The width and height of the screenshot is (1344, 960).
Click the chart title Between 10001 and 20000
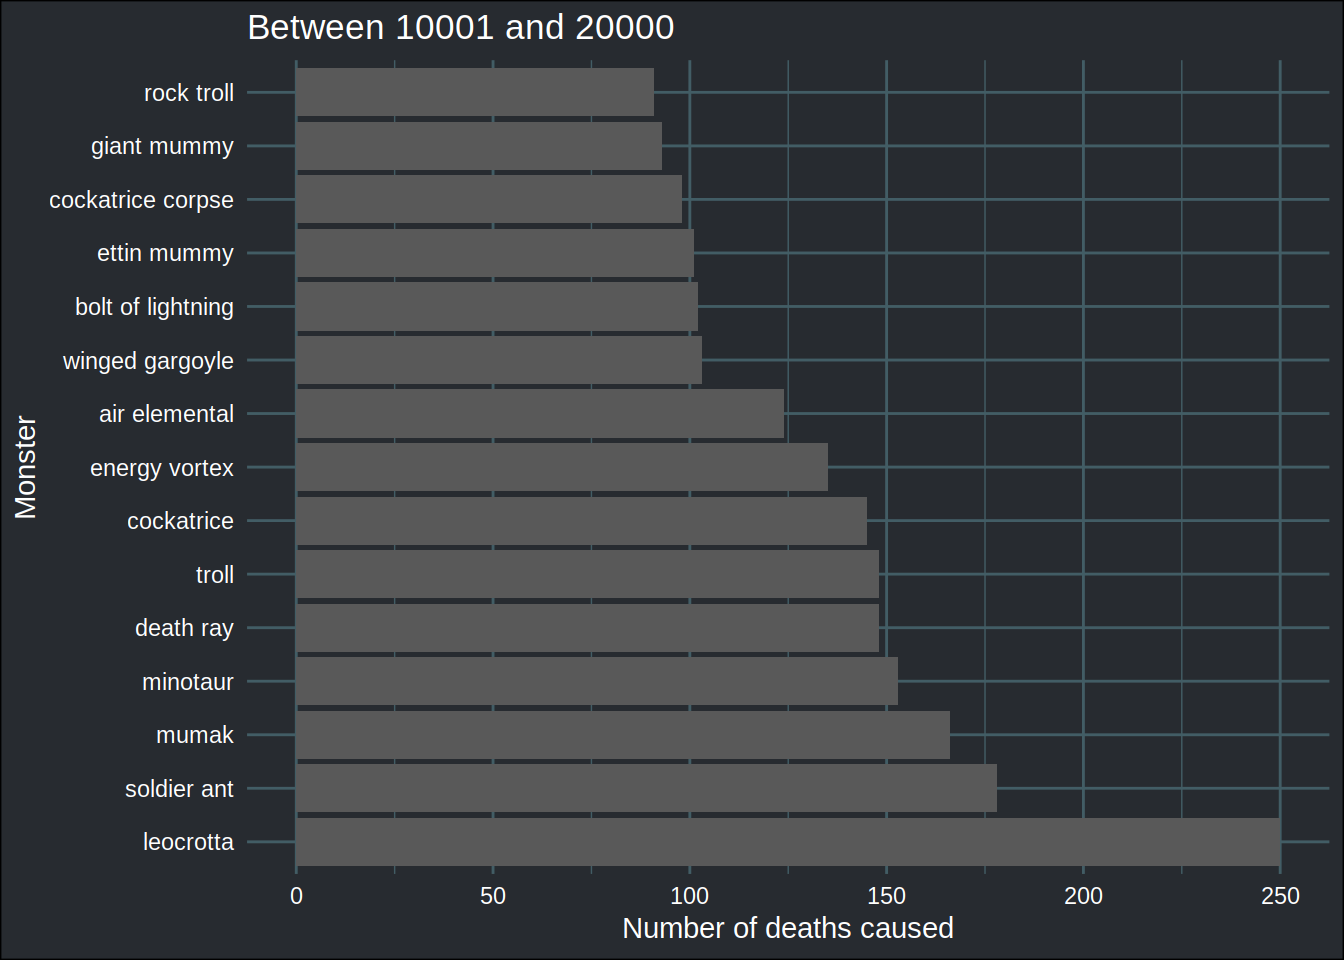461,27
